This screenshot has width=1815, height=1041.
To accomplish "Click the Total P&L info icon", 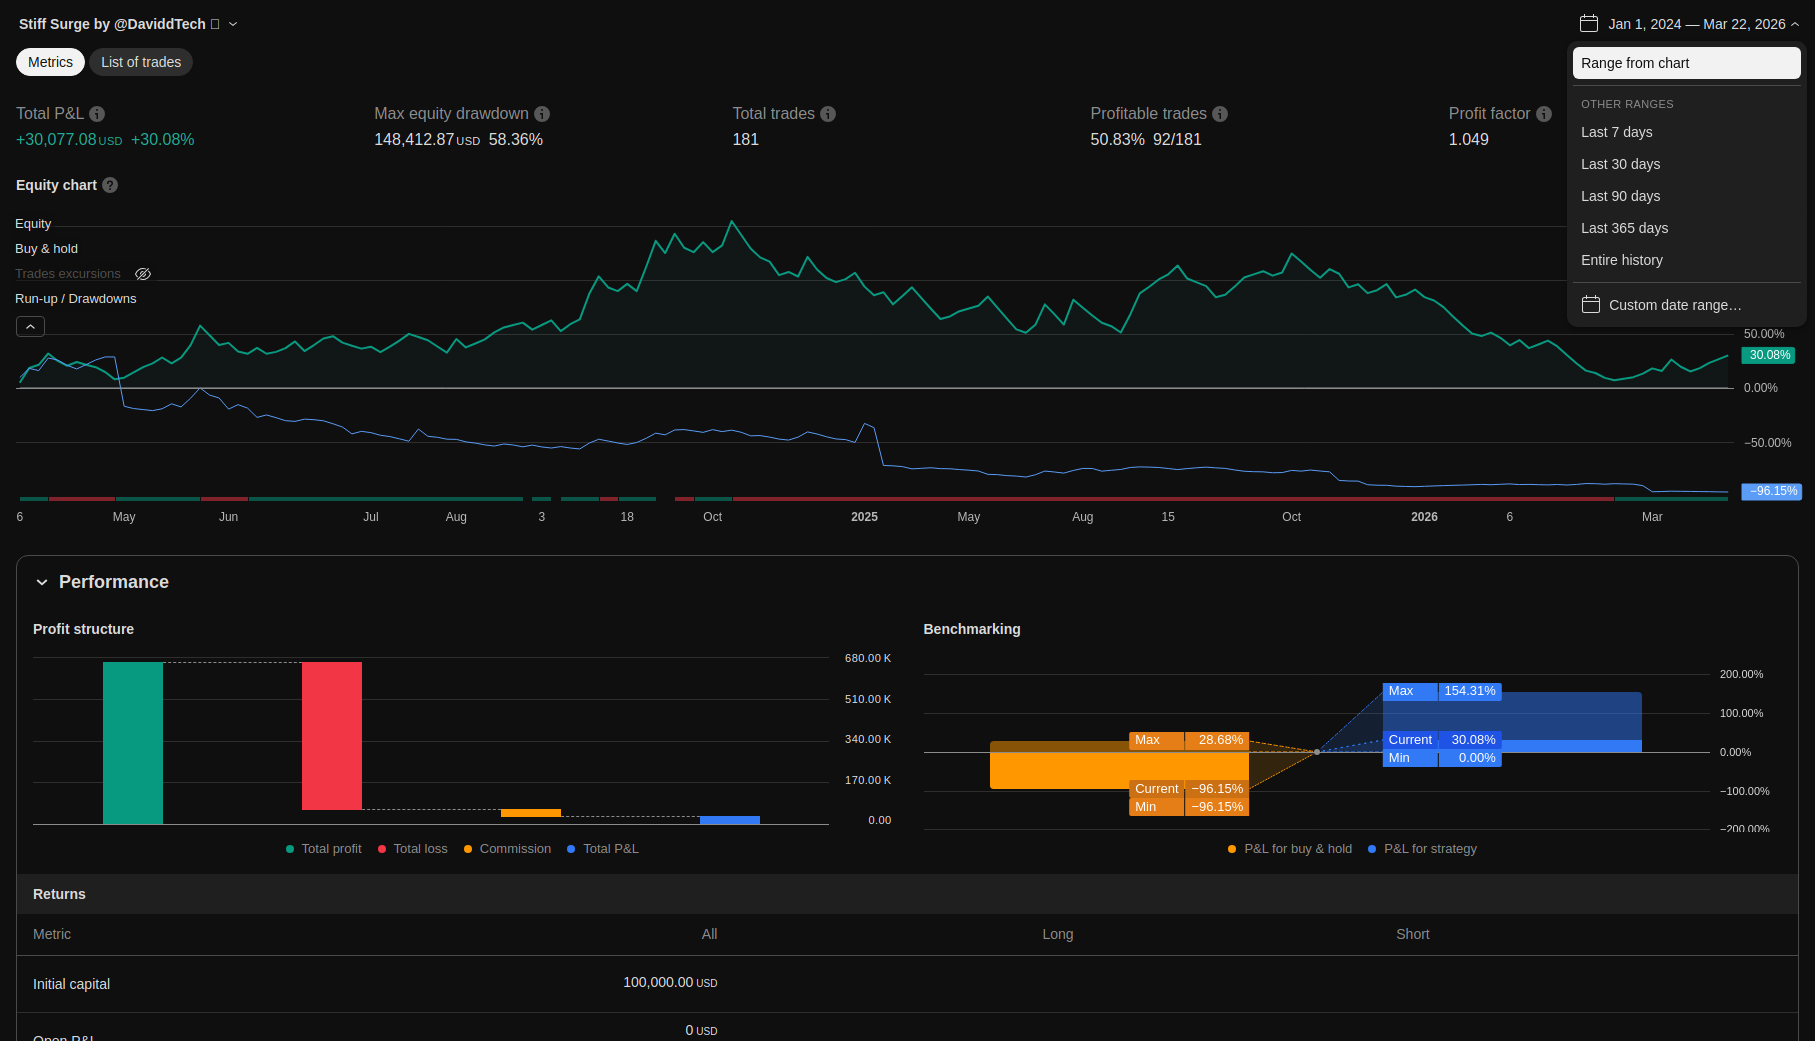I will (x=97, y=114).
